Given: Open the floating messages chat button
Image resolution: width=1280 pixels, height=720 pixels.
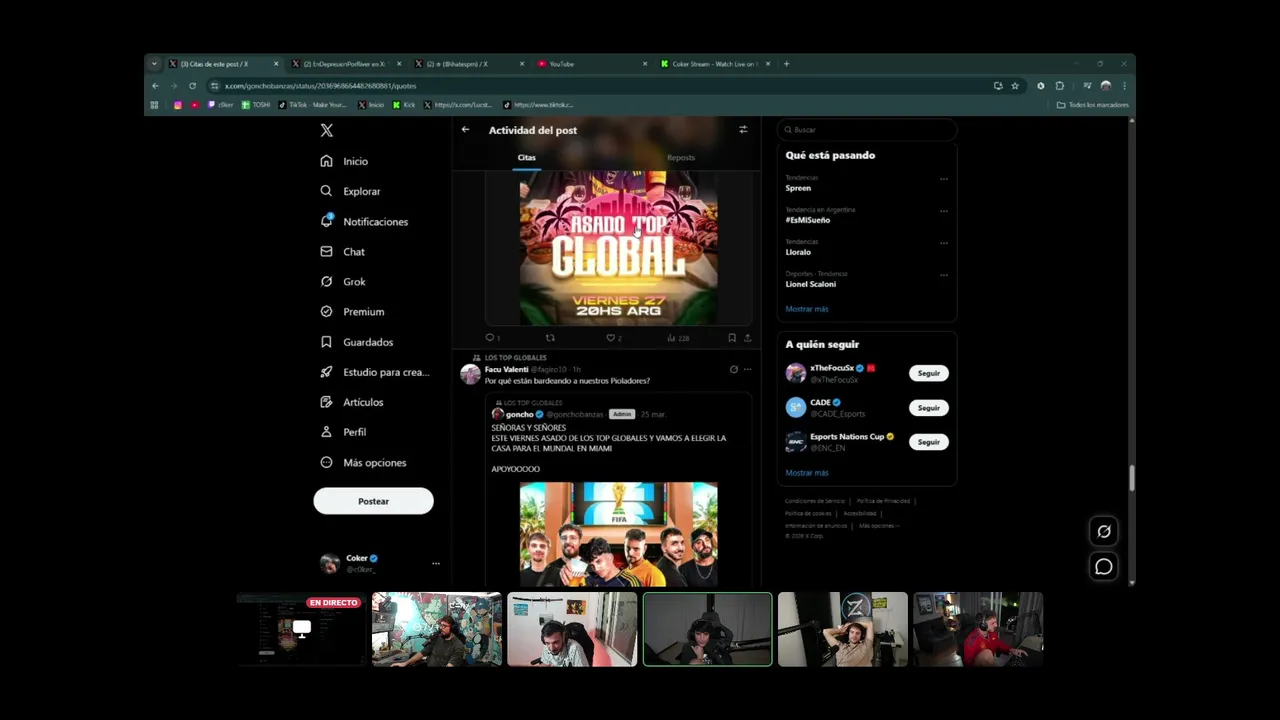Looking at the screenshot, I should pyautogui.click(x=1104, y=567).
